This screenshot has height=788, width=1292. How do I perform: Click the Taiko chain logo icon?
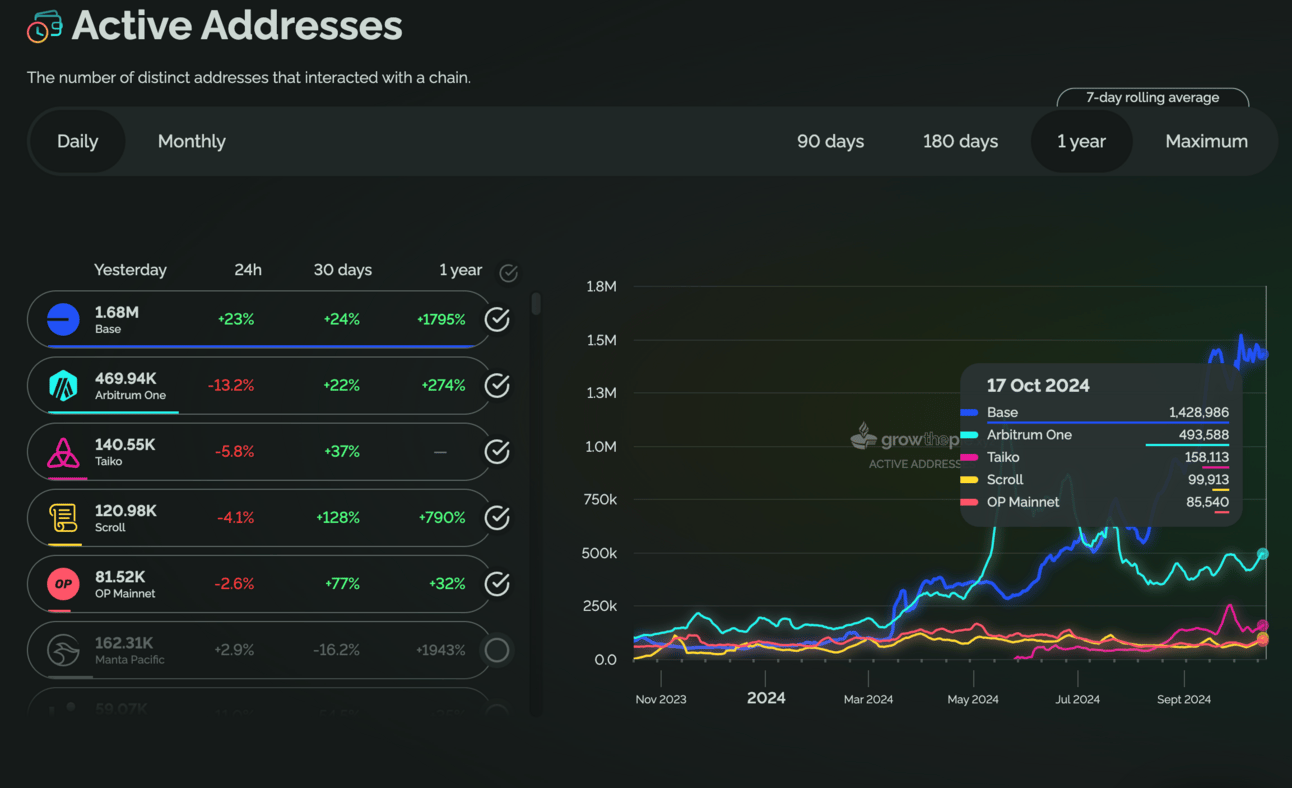pyautogui.click(x=63, y=452)
